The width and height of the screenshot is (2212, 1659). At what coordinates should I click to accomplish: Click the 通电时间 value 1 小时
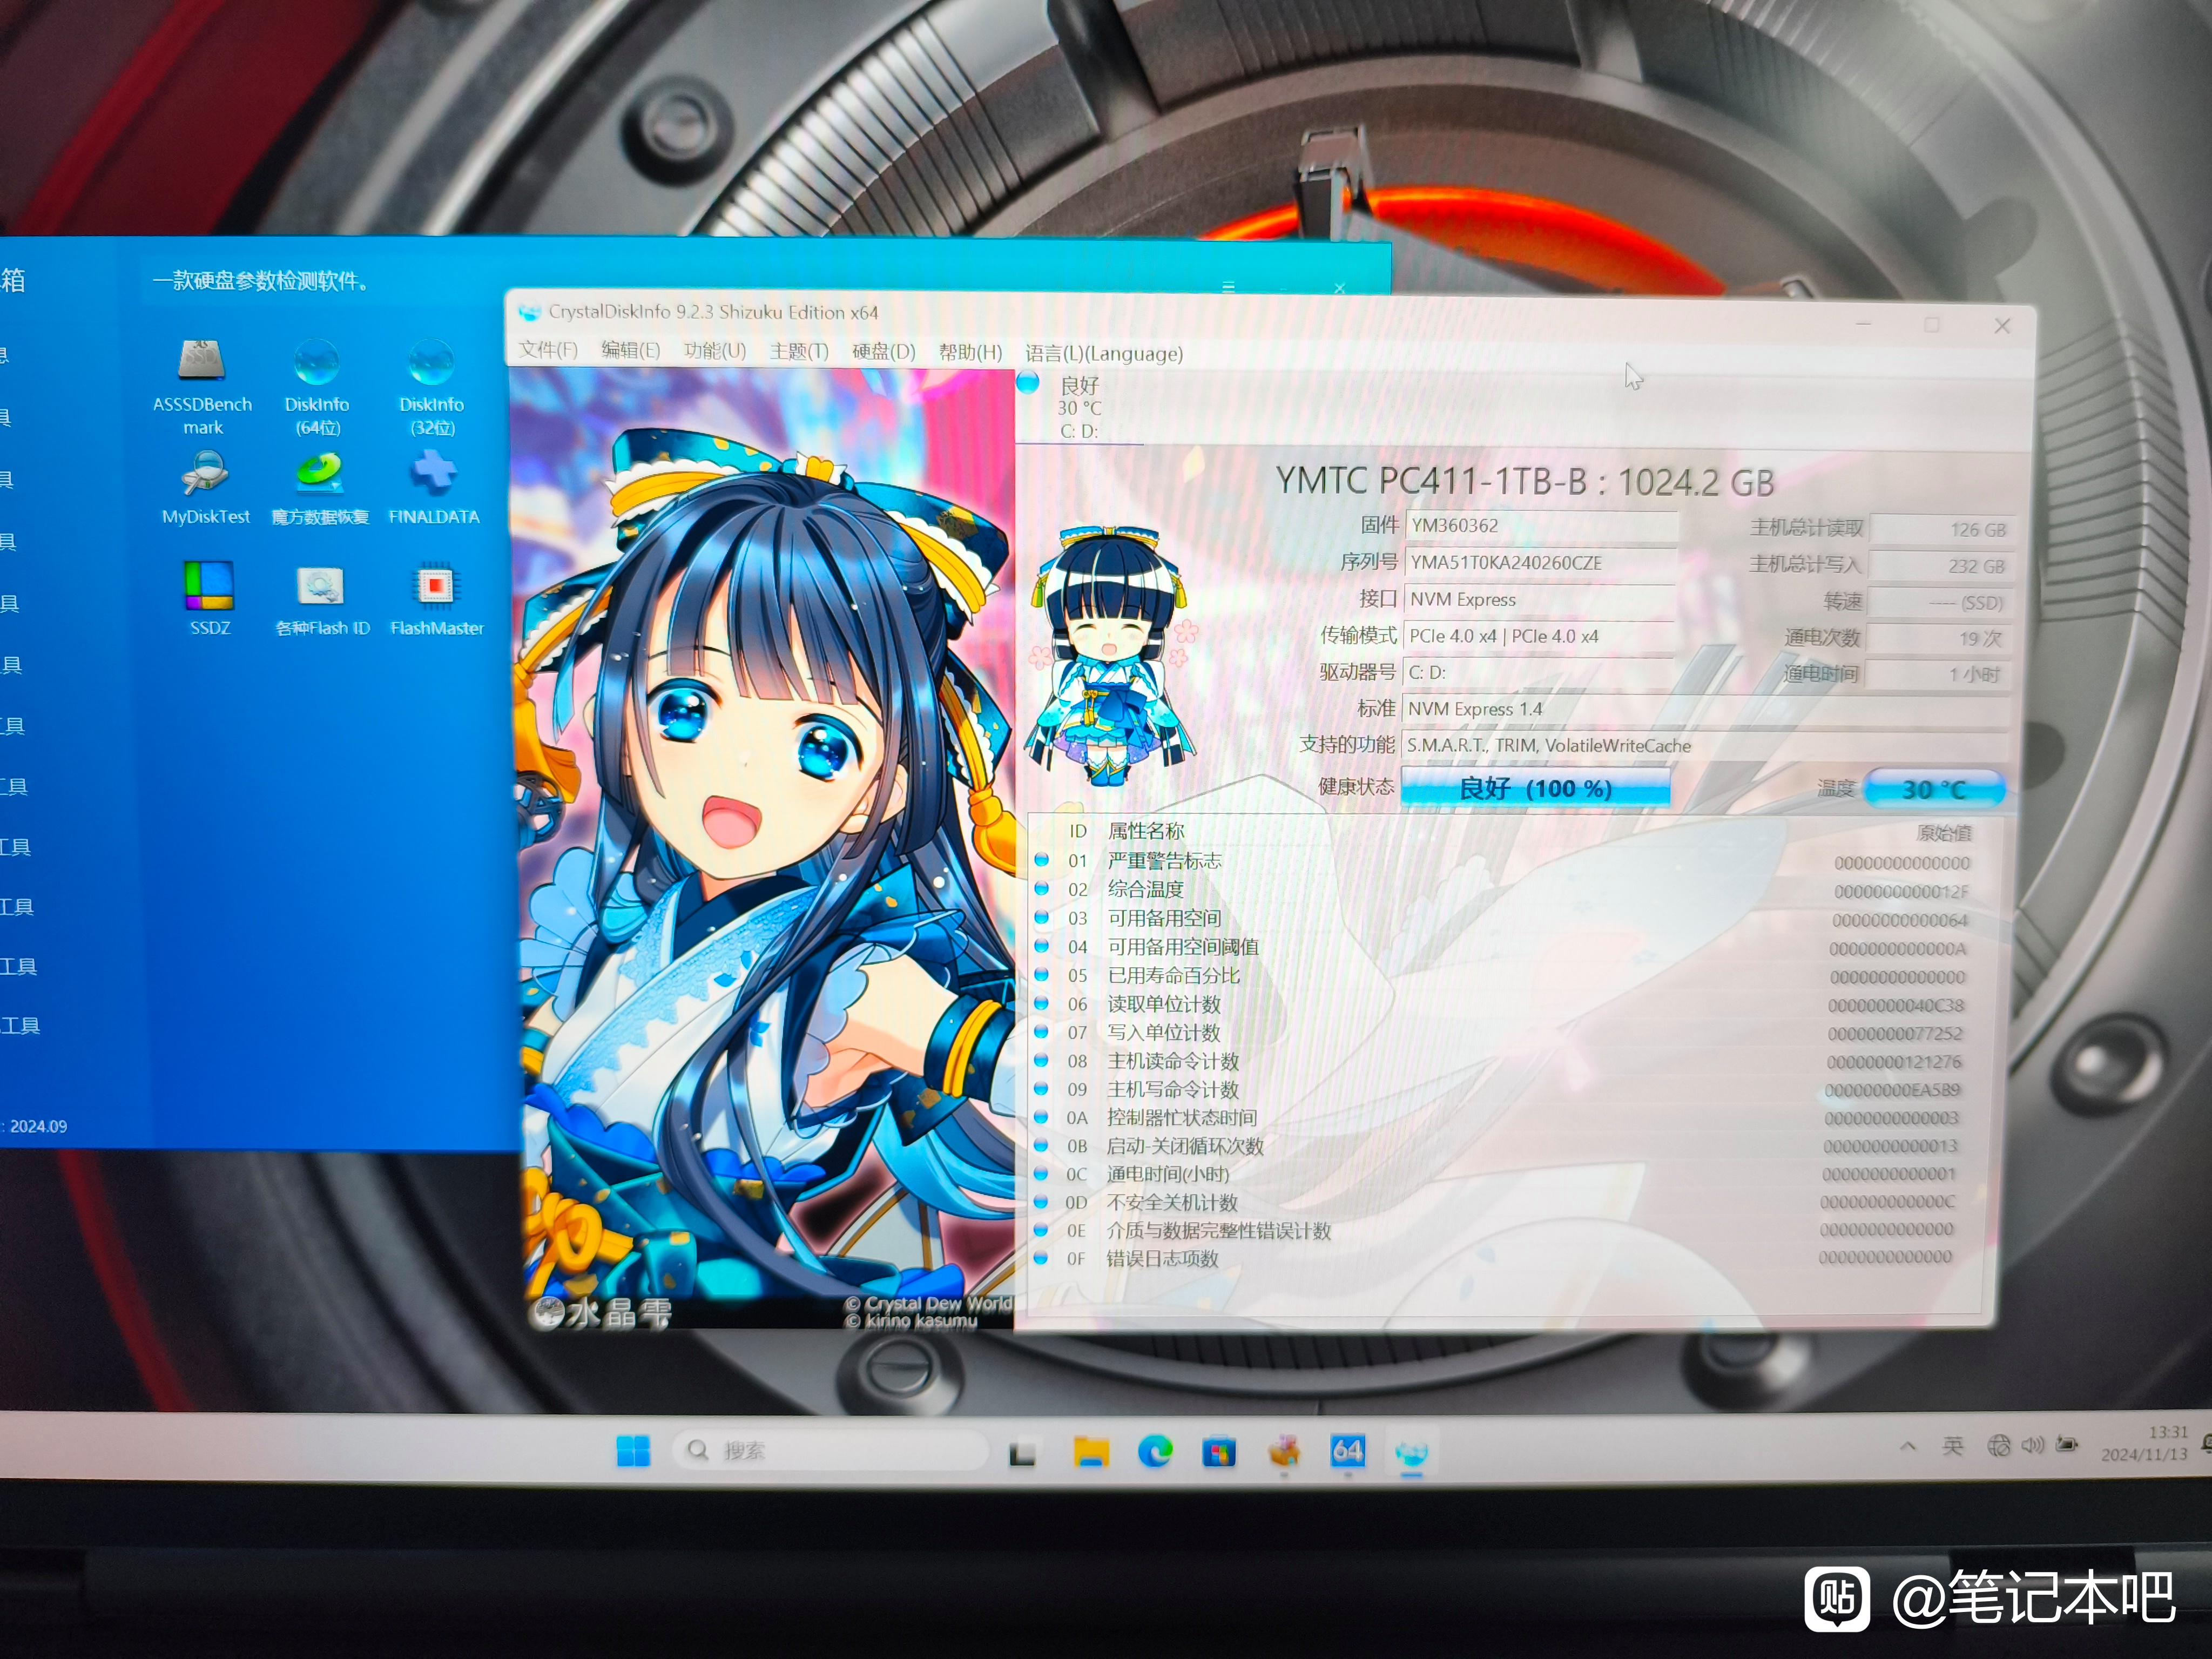coord(1937,675)
